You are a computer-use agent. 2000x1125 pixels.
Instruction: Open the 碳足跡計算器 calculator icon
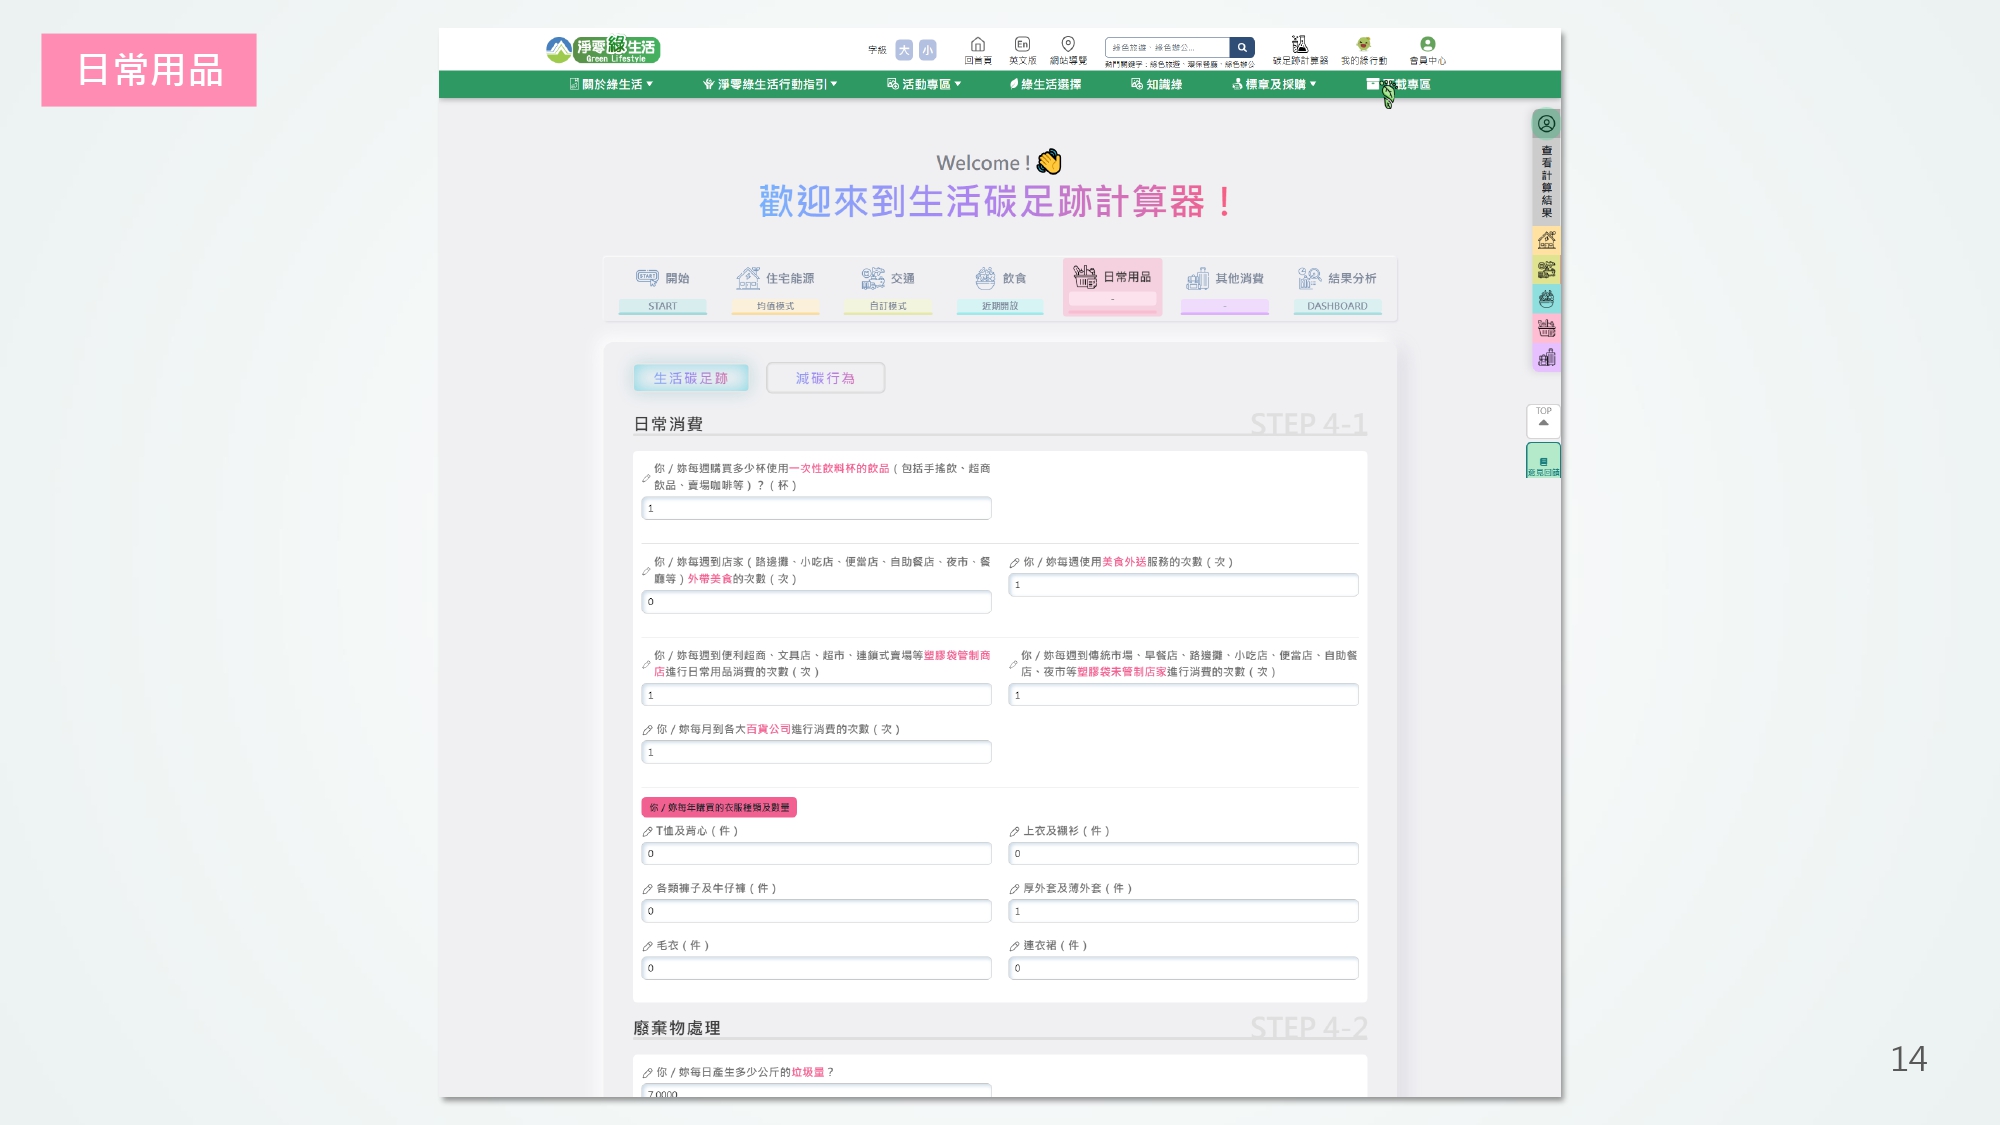pos(1300,46)
